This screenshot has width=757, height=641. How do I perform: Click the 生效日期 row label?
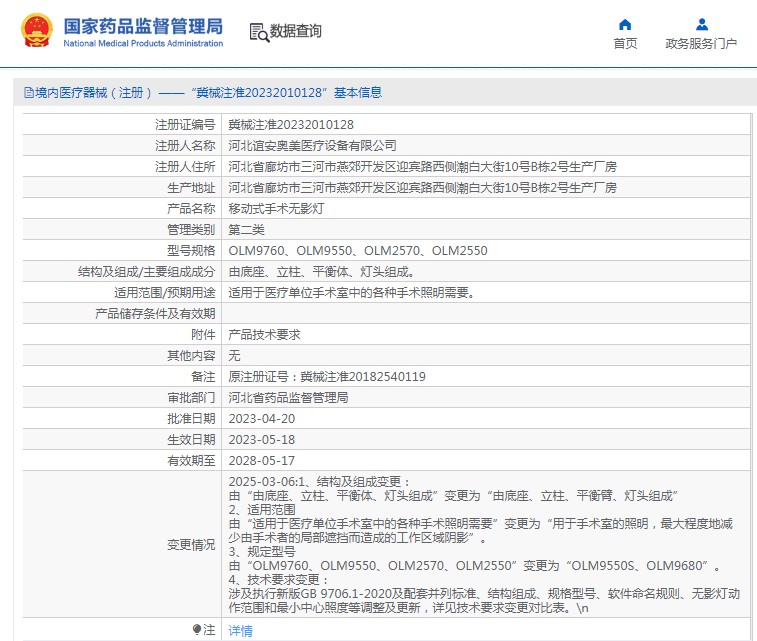click(x=191, y=440)
